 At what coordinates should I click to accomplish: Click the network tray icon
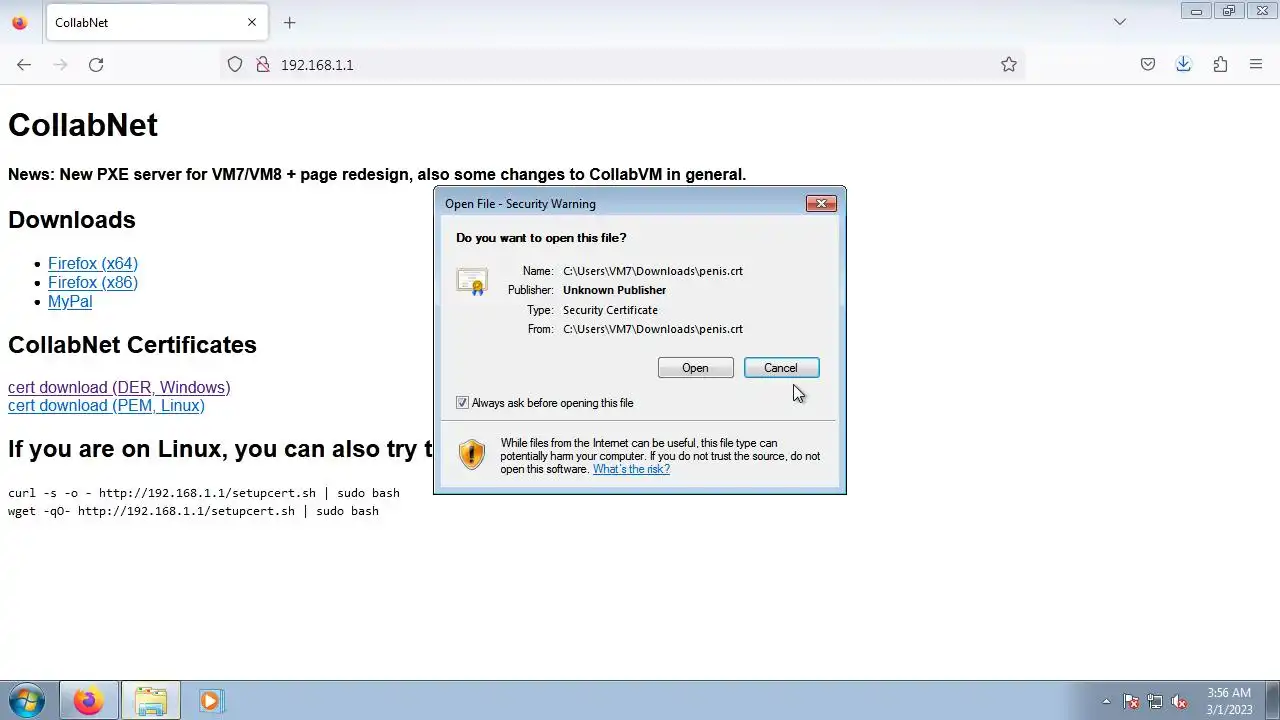pyautogui.click(x=1155, y=701)
